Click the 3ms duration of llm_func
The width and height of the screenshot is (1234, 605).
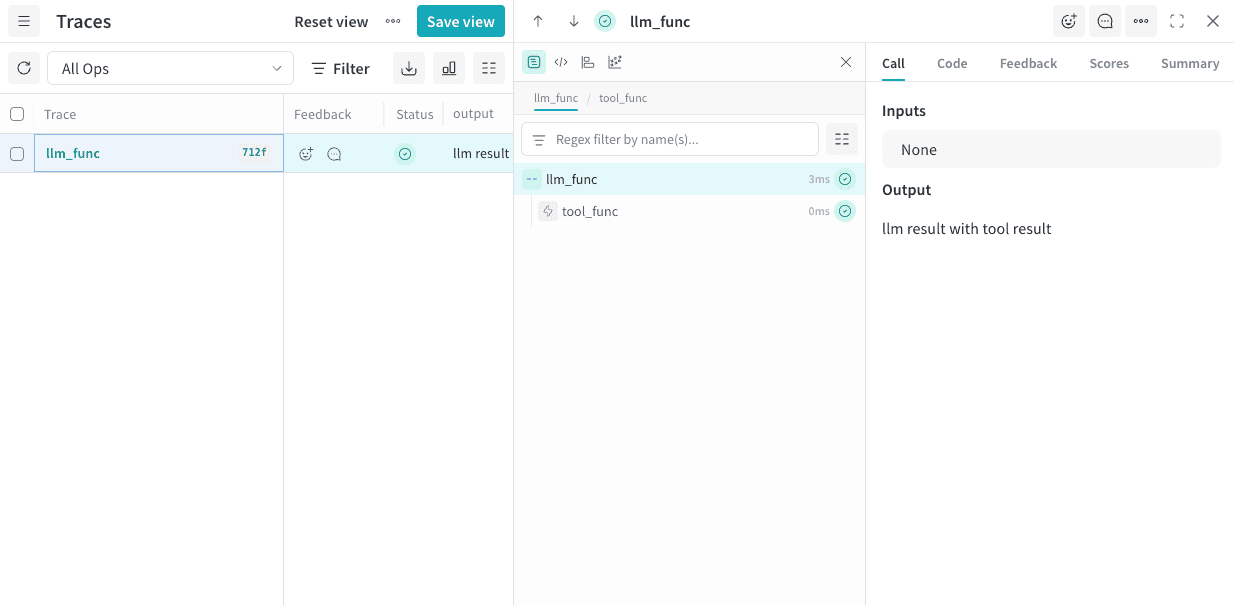[x=819, y=180]
